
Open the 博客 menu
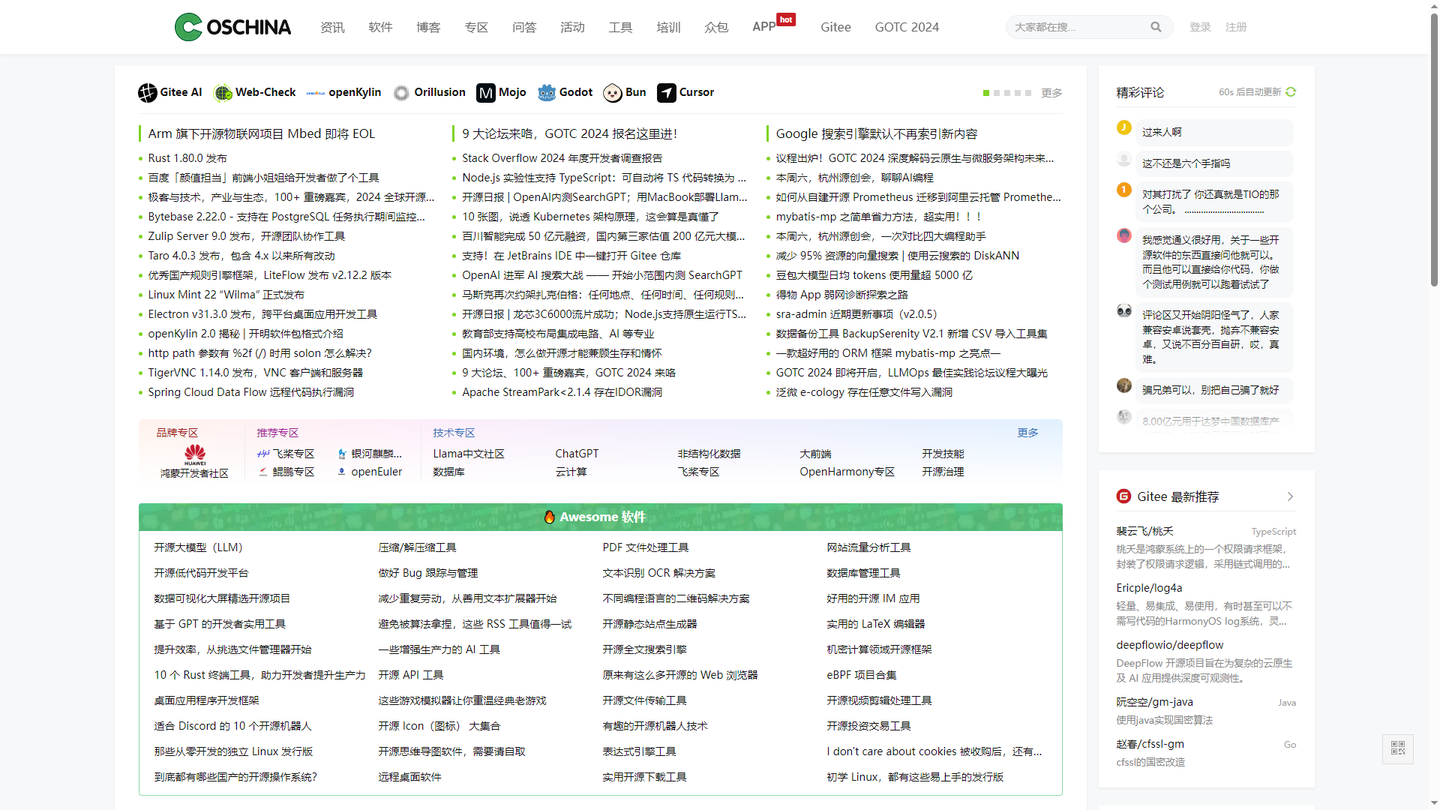pyautogui.click(x=428, y=27)
